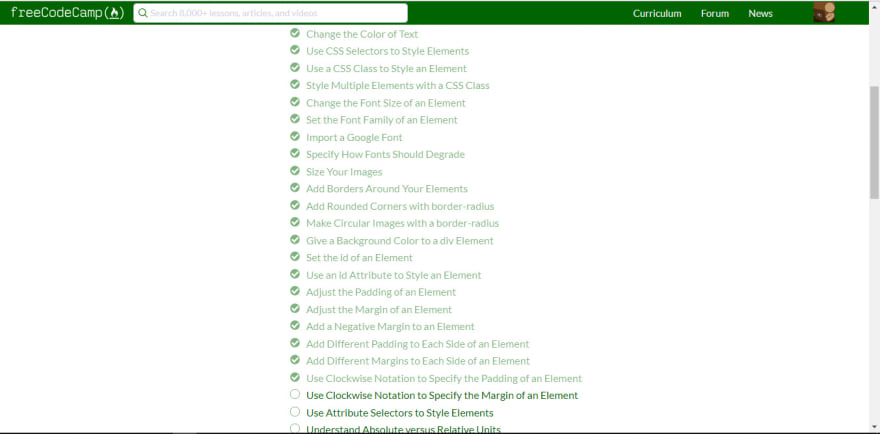This screenshot has height=434, width=880.
Task: Open the Forum menu item
Action: pyautogui.click(x=714, y=13)
